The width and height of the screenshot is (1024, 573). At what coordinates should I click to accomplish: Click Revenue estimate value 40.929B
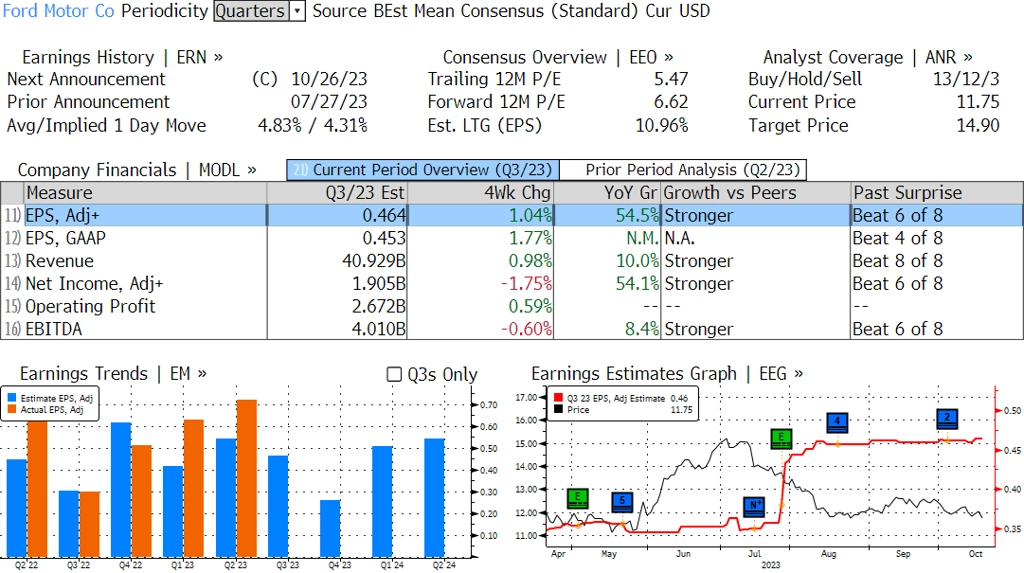374,261
